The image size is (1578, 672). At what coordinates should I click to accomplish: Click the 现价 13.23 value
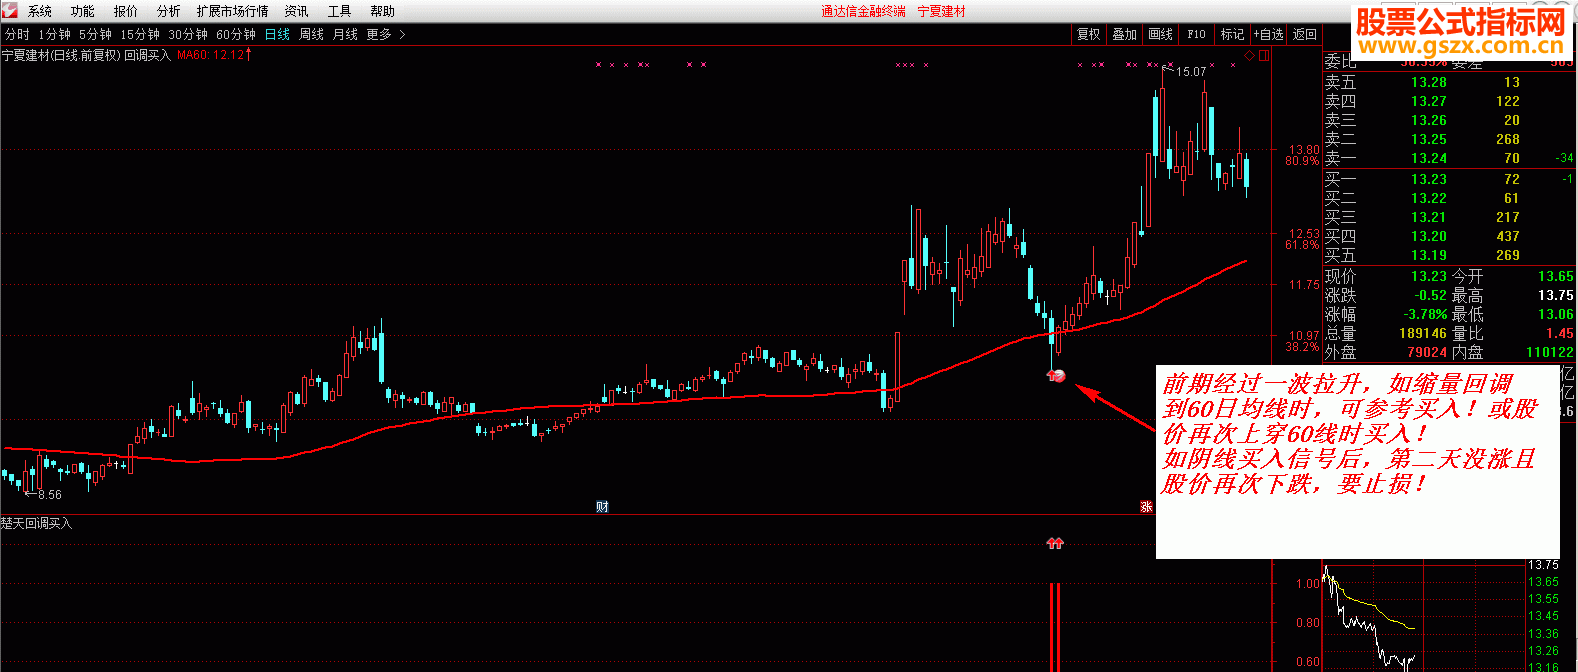[x=1428, y=276]
